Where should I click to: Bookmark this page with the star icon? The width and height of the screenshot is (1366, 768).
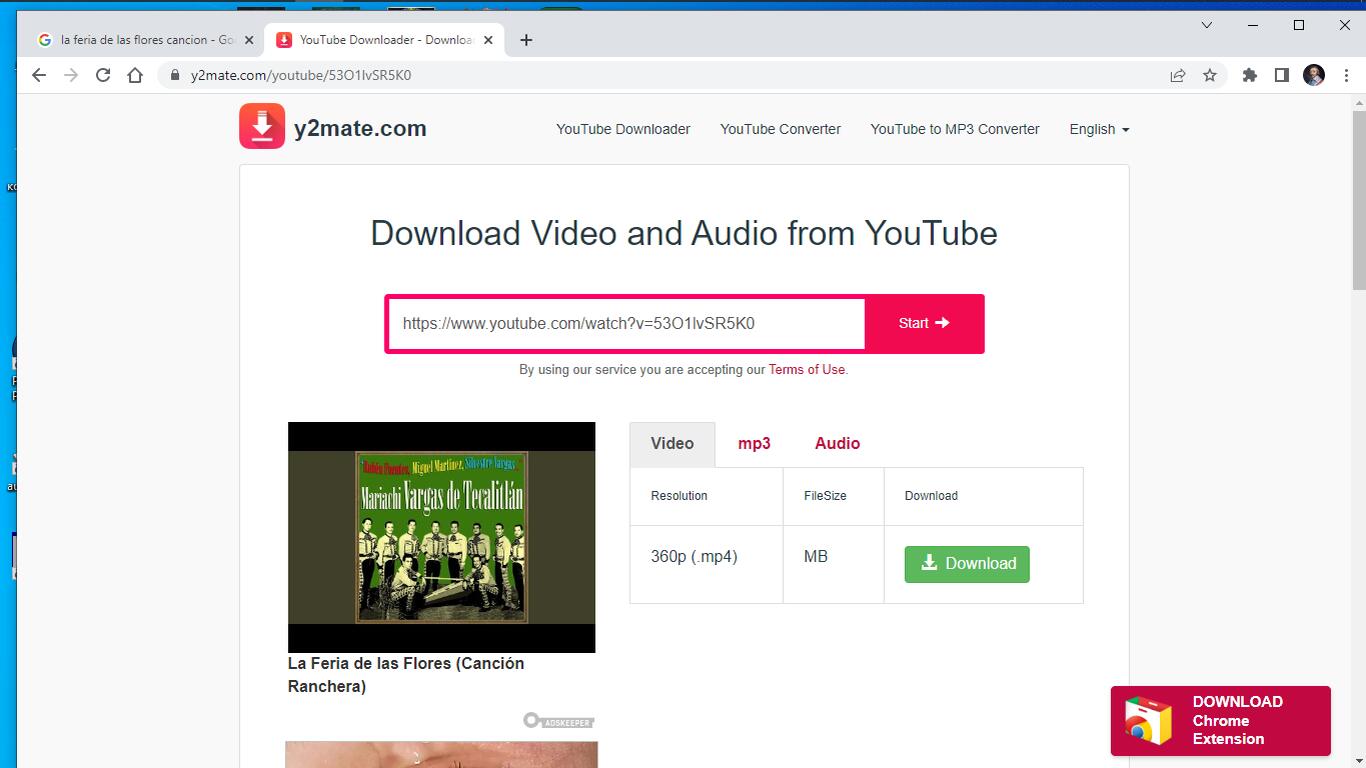pyautogui.click(x=1210, y=75)
